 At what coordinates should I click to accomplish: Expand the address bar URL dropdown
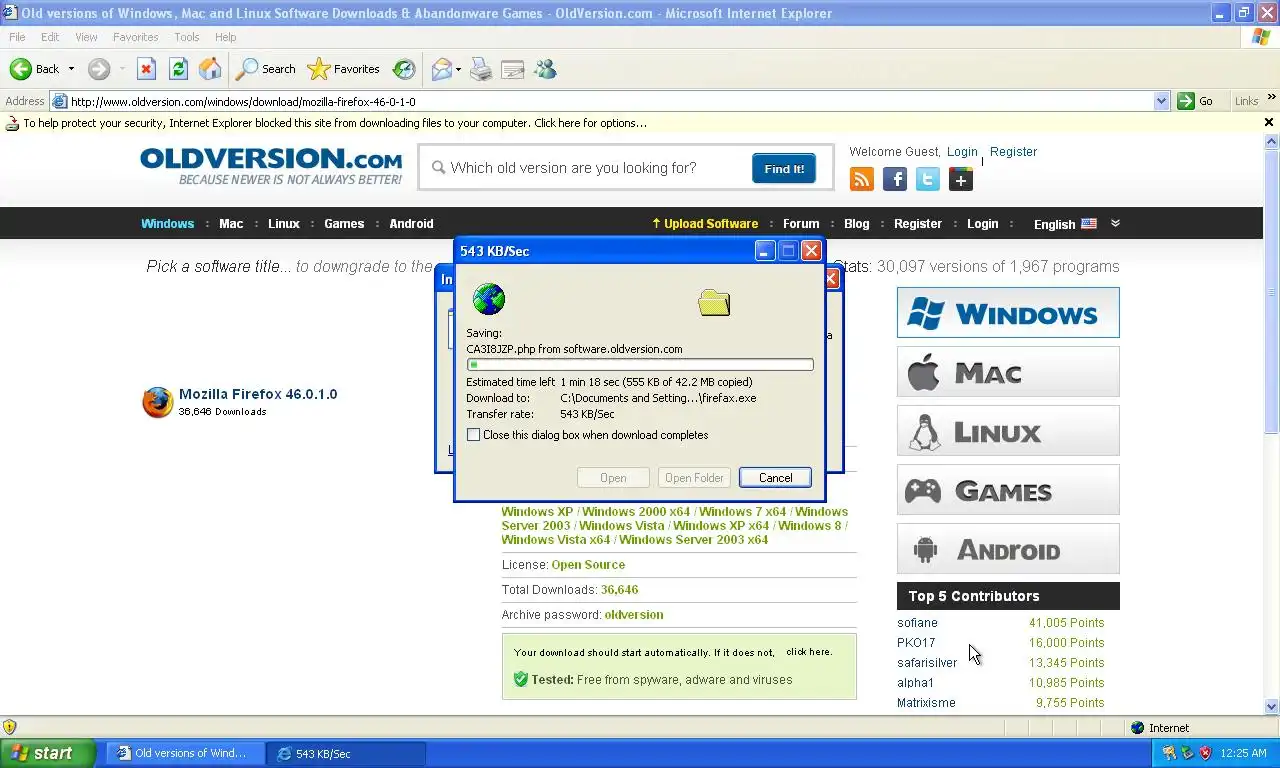(x=1161, y=101)
